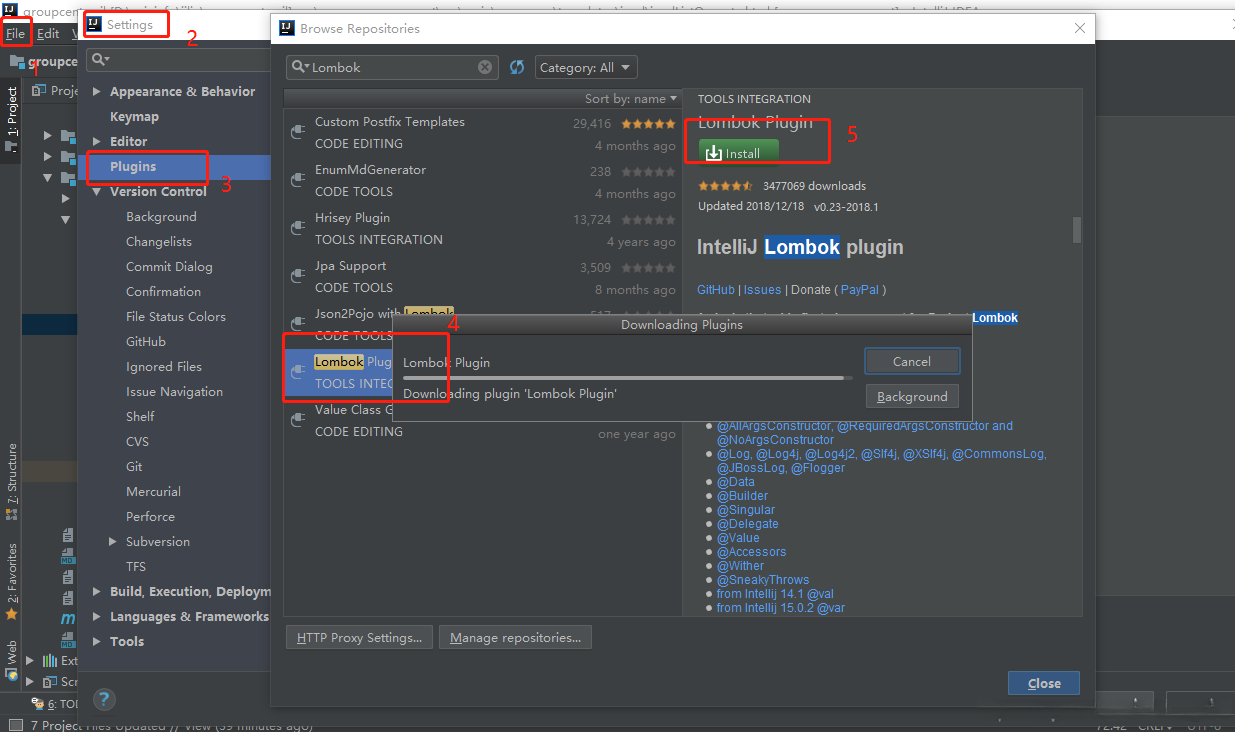This screenshot has width=1235, height=732.
Task: Cancel the plugin download
Action: pyautogui.click(x=912, y=361)
